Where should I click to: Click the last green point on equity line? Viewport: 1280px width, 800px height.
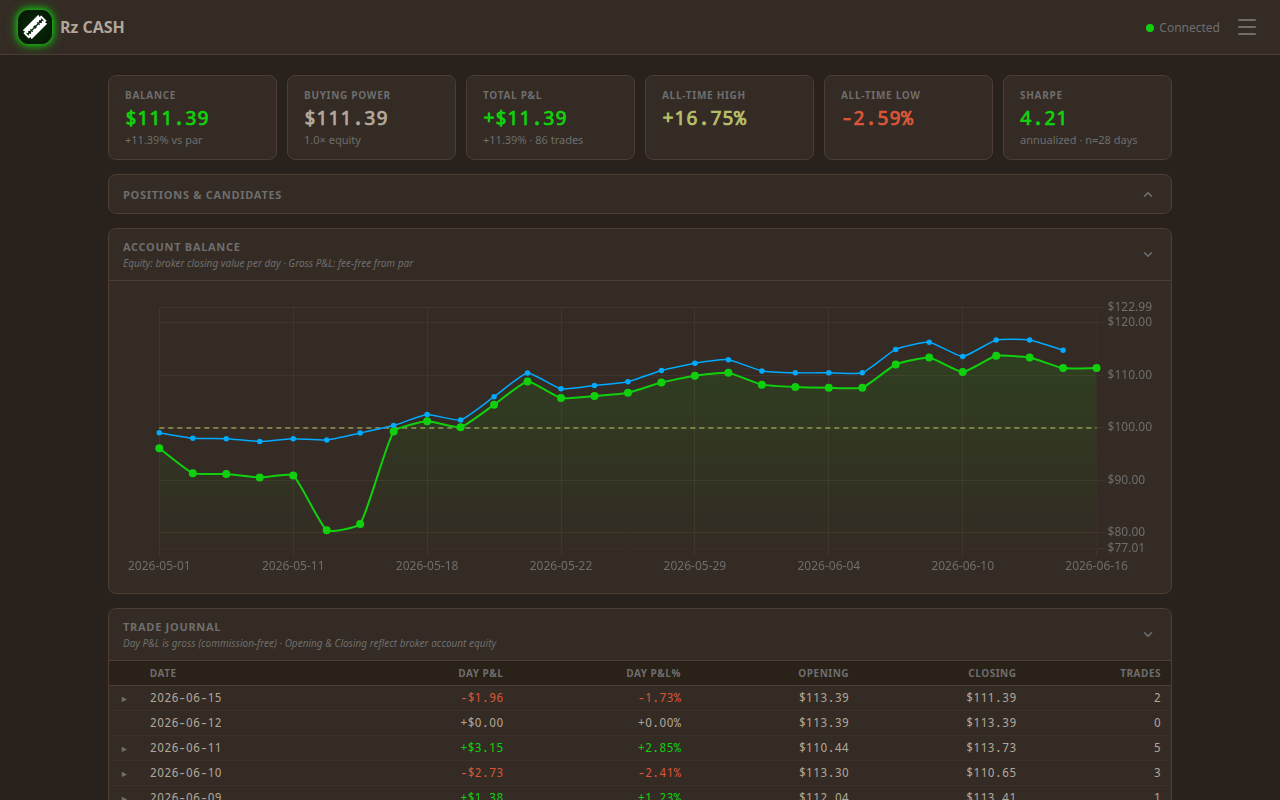[x=1097, y=368]
